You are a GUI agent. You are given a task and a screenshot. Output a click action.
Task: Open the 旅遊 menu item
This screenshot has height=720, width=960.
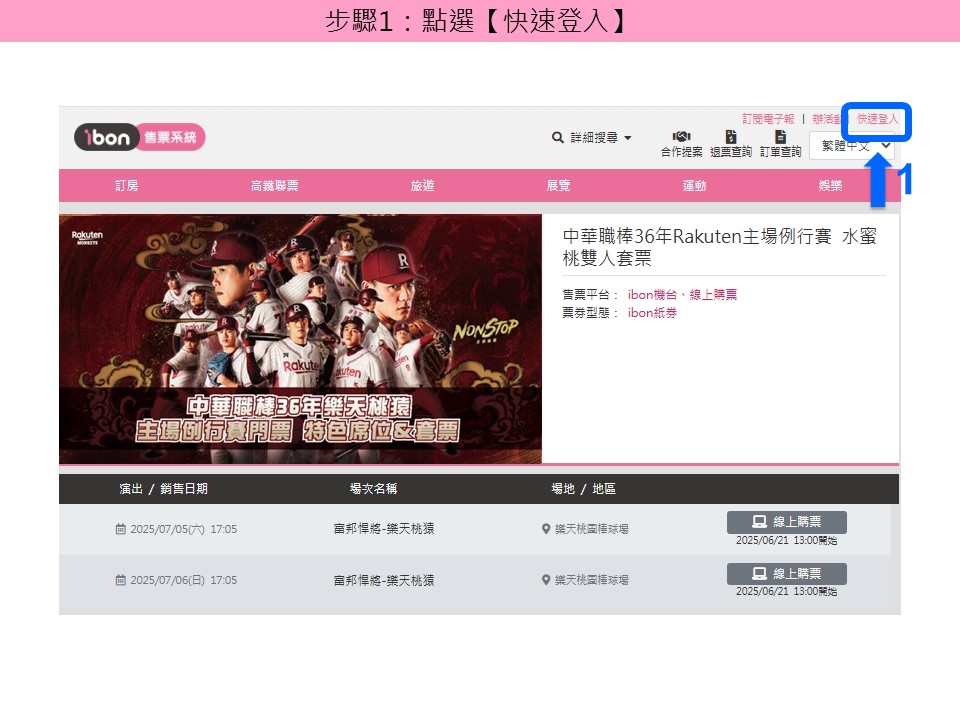pos(422,186)
